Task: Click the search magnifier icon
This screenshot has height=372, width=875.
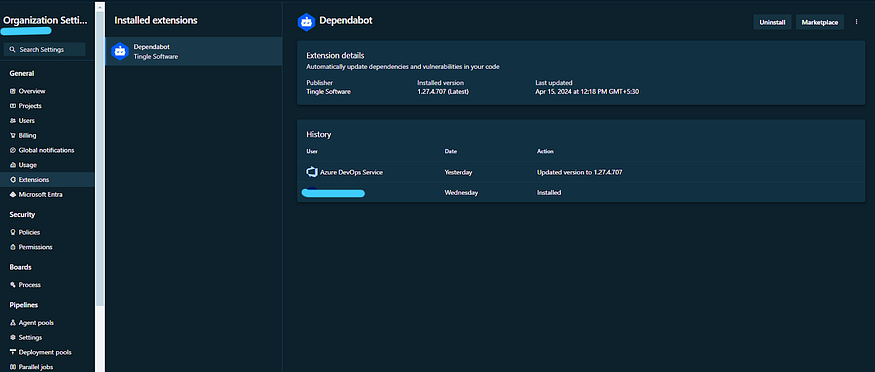Action: pyautogui.click(x=12, y=50)
